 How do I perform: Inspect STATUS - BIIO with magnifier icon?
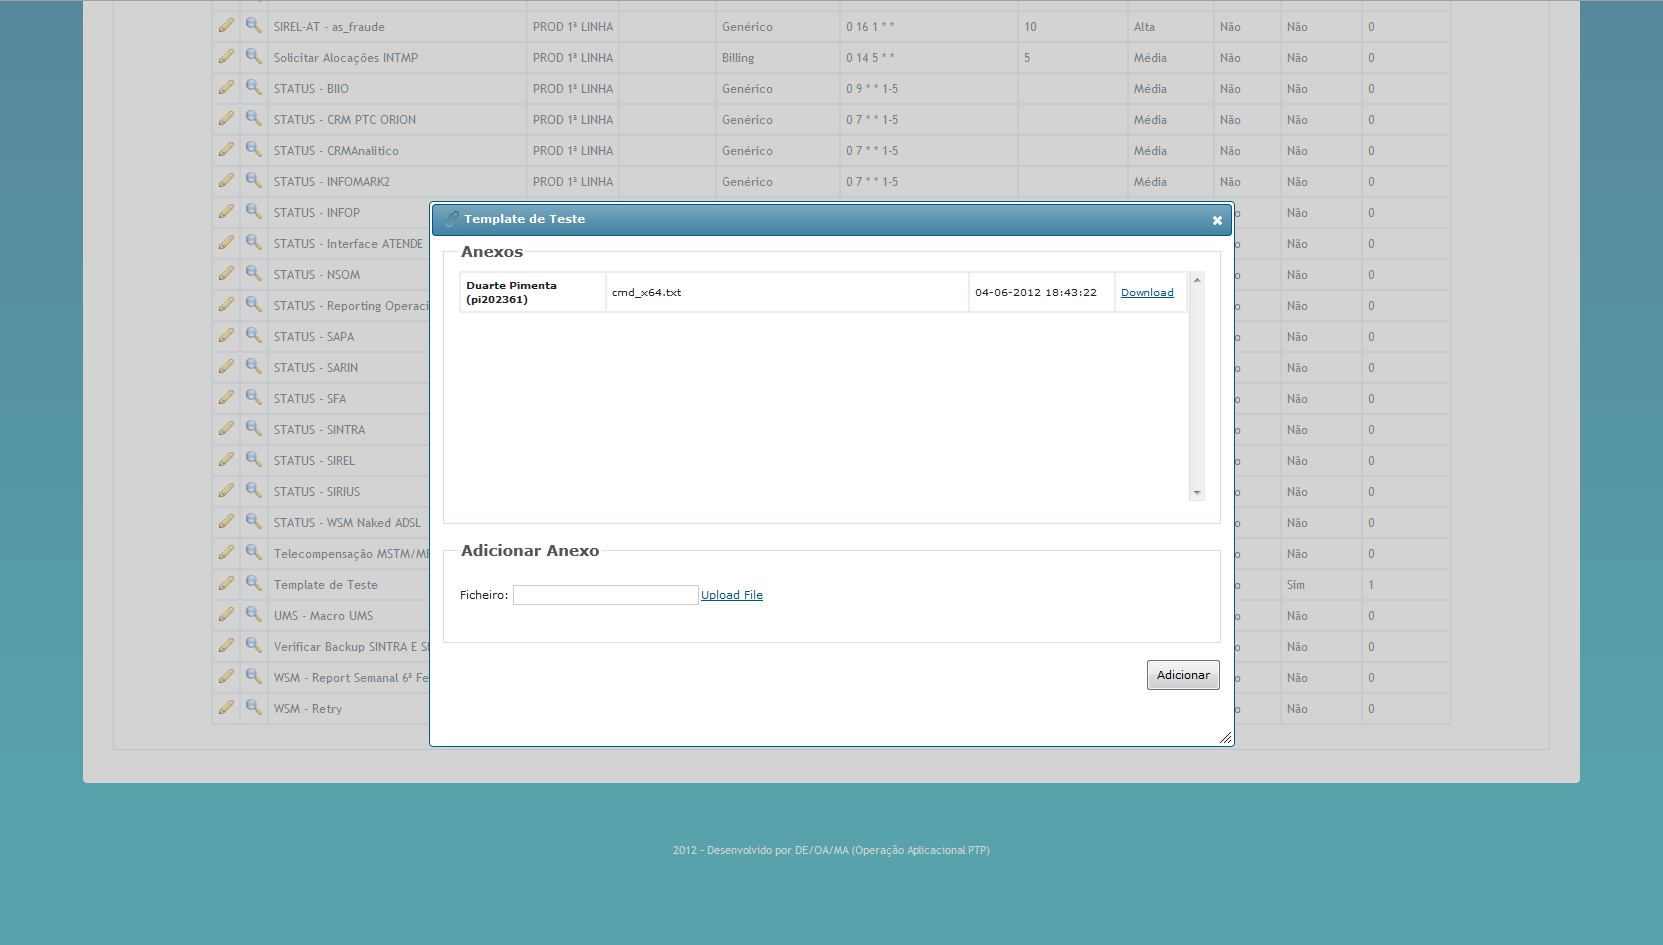(x=254, y=88)
